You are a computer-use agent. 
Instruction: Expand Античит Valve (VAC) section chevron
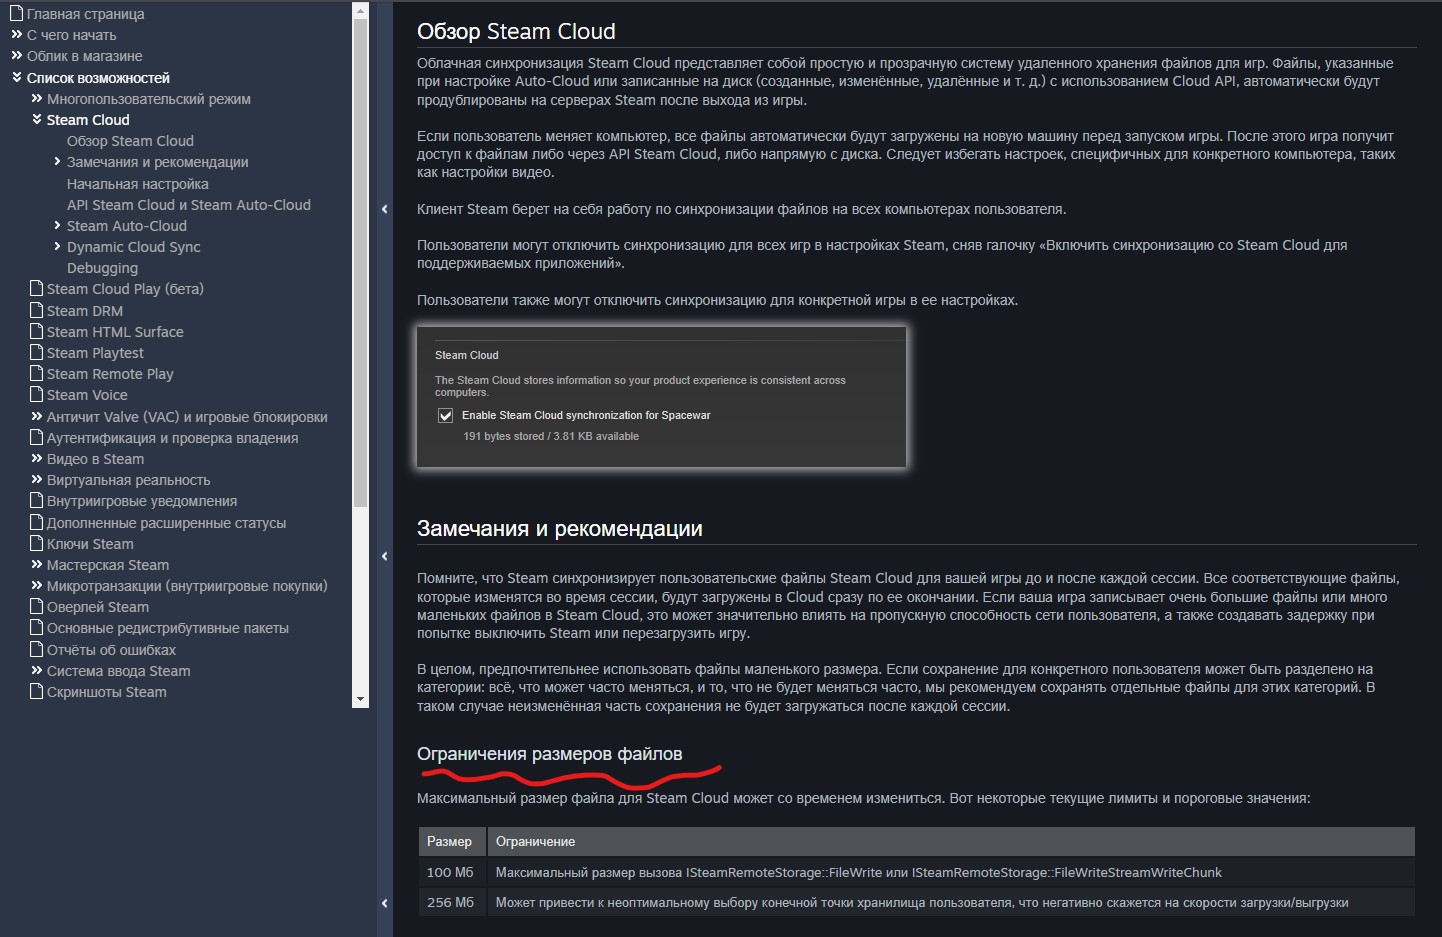pos(36,416)
